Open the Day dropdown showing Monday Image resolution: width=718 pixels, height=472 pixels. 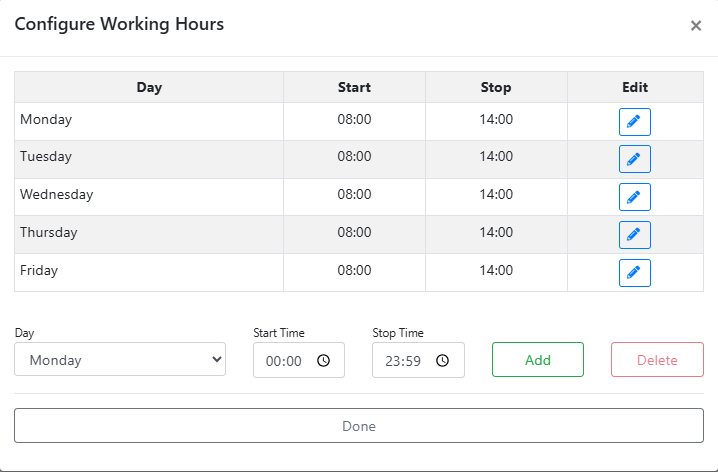pos(120,359)
